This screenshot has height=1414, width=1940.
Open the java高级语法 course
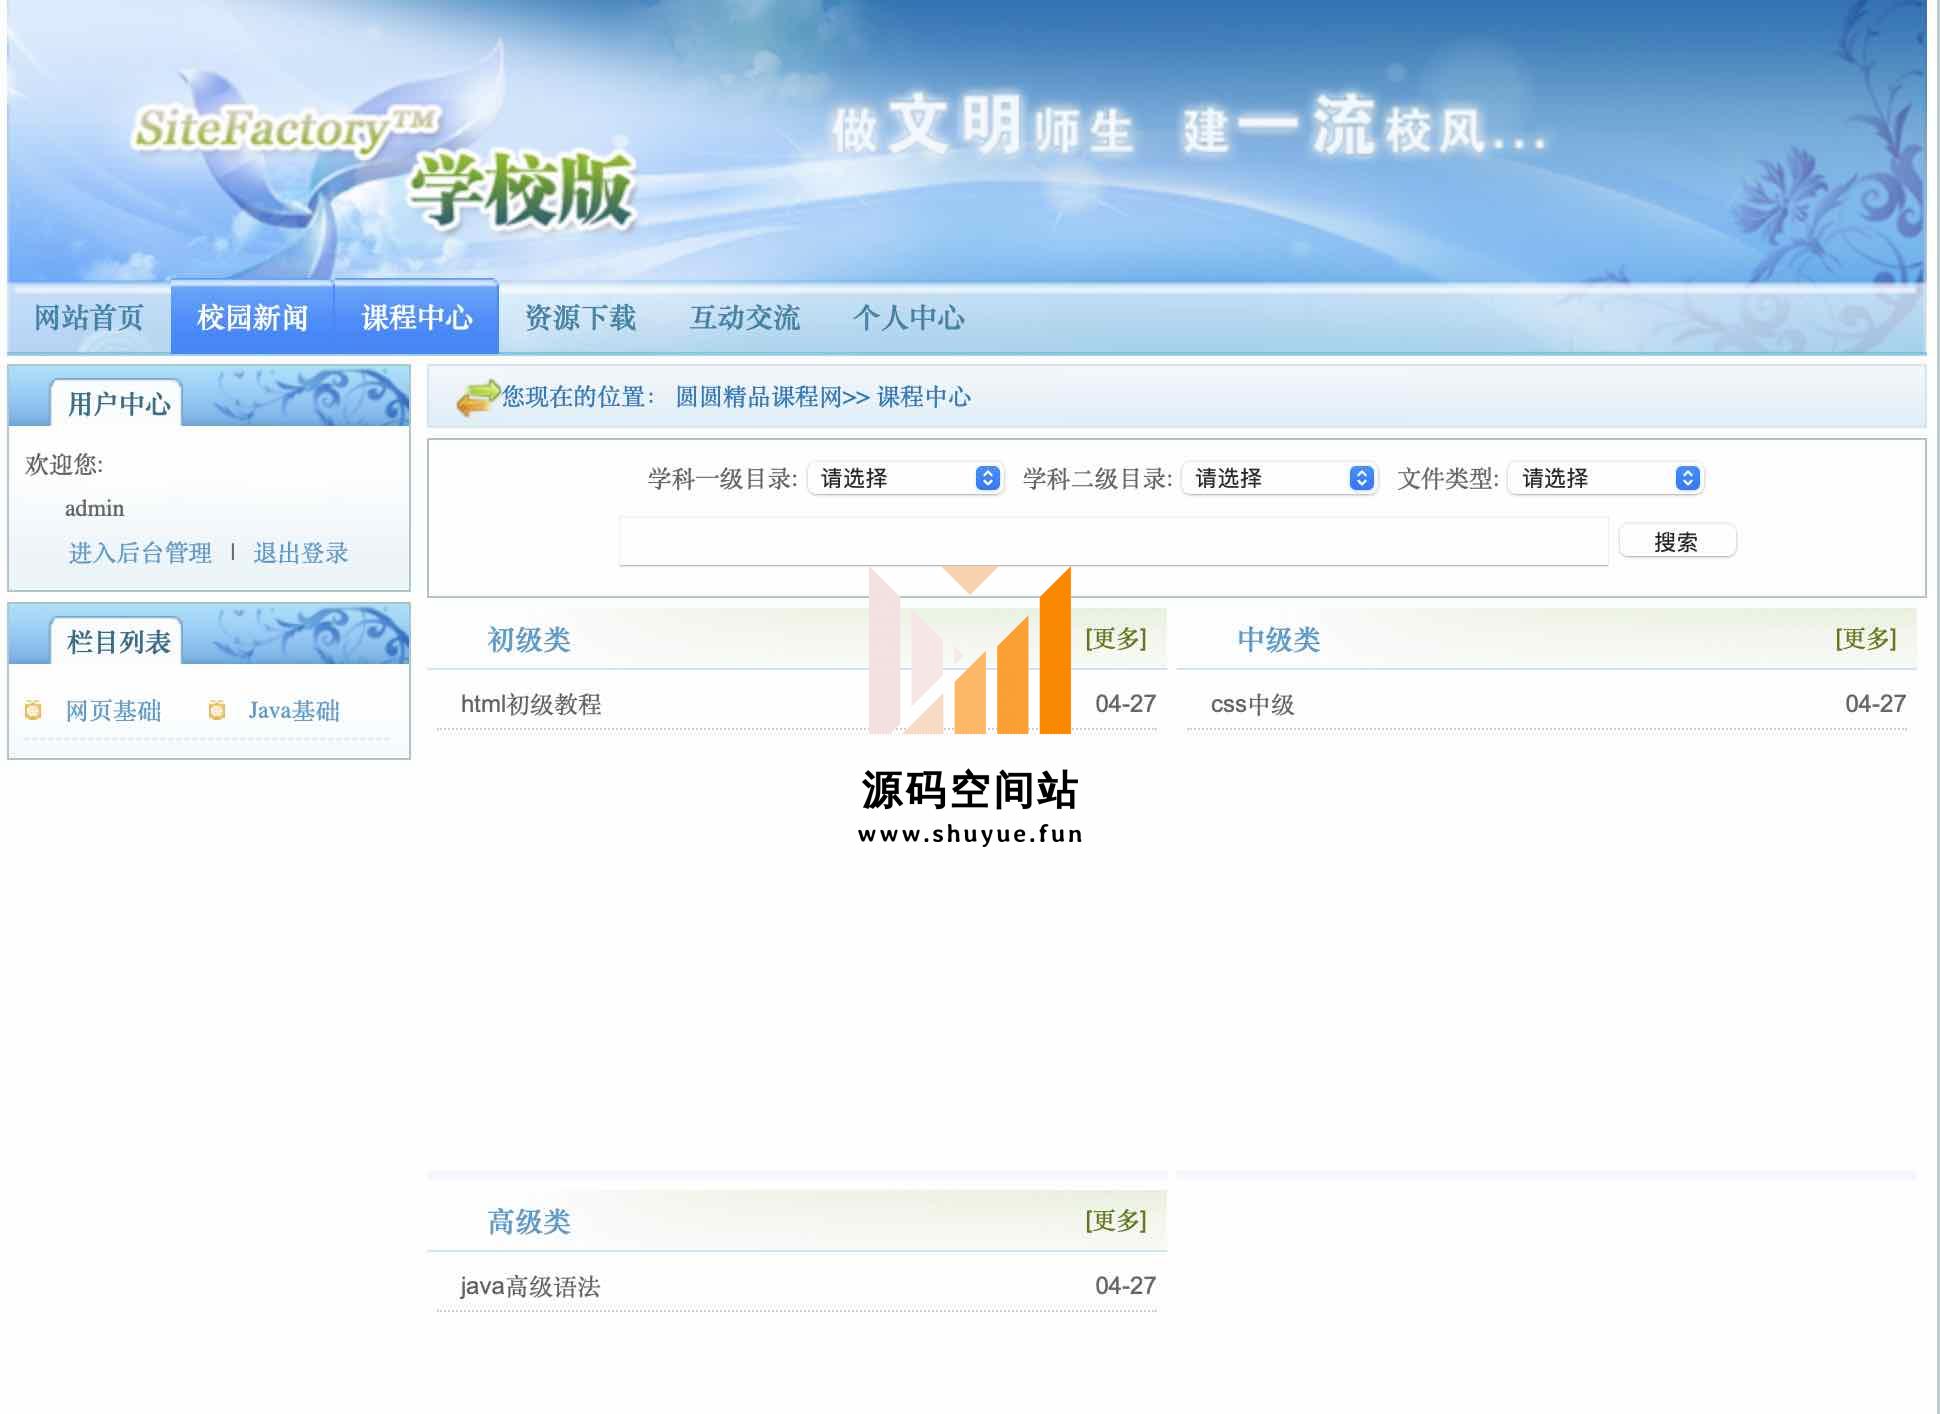(530, 1286)
